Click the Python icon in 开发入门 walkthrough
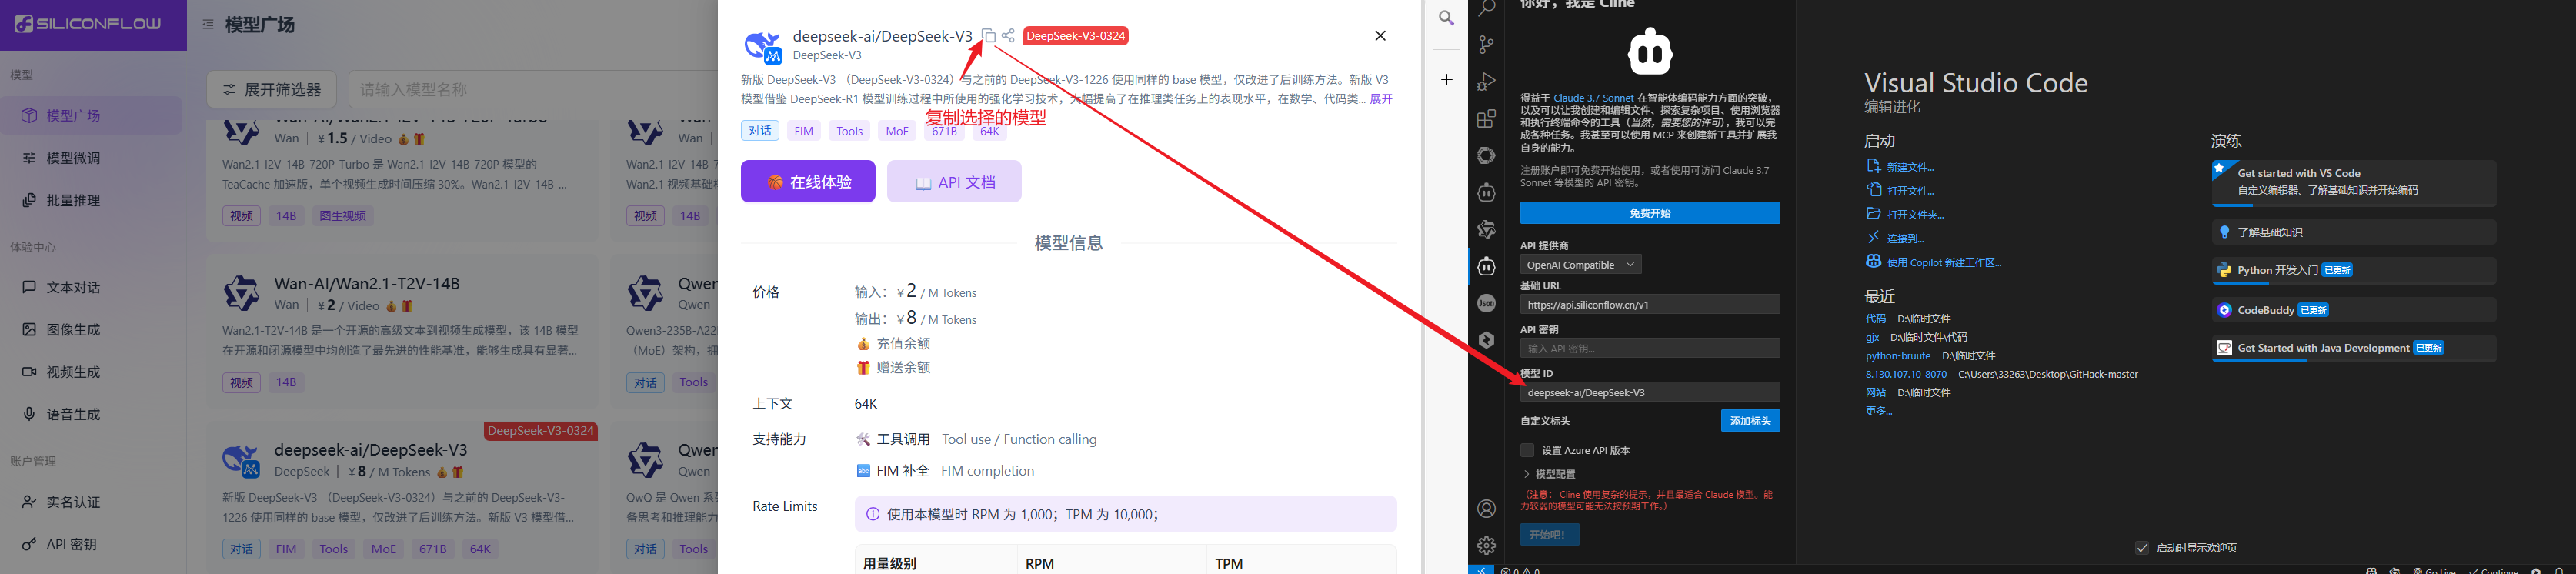This screenshot has height=574, width=2576. pos(2224,270)
